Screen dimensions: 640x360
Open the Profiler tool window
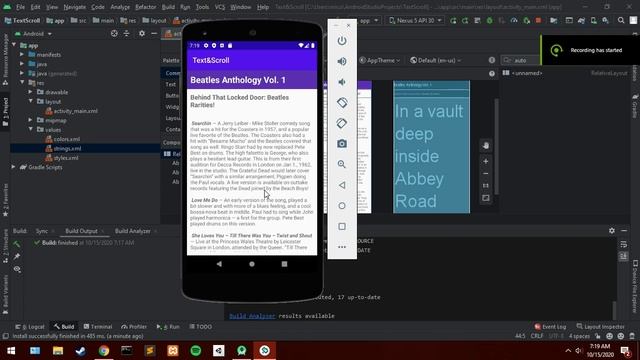click(134, 327)
